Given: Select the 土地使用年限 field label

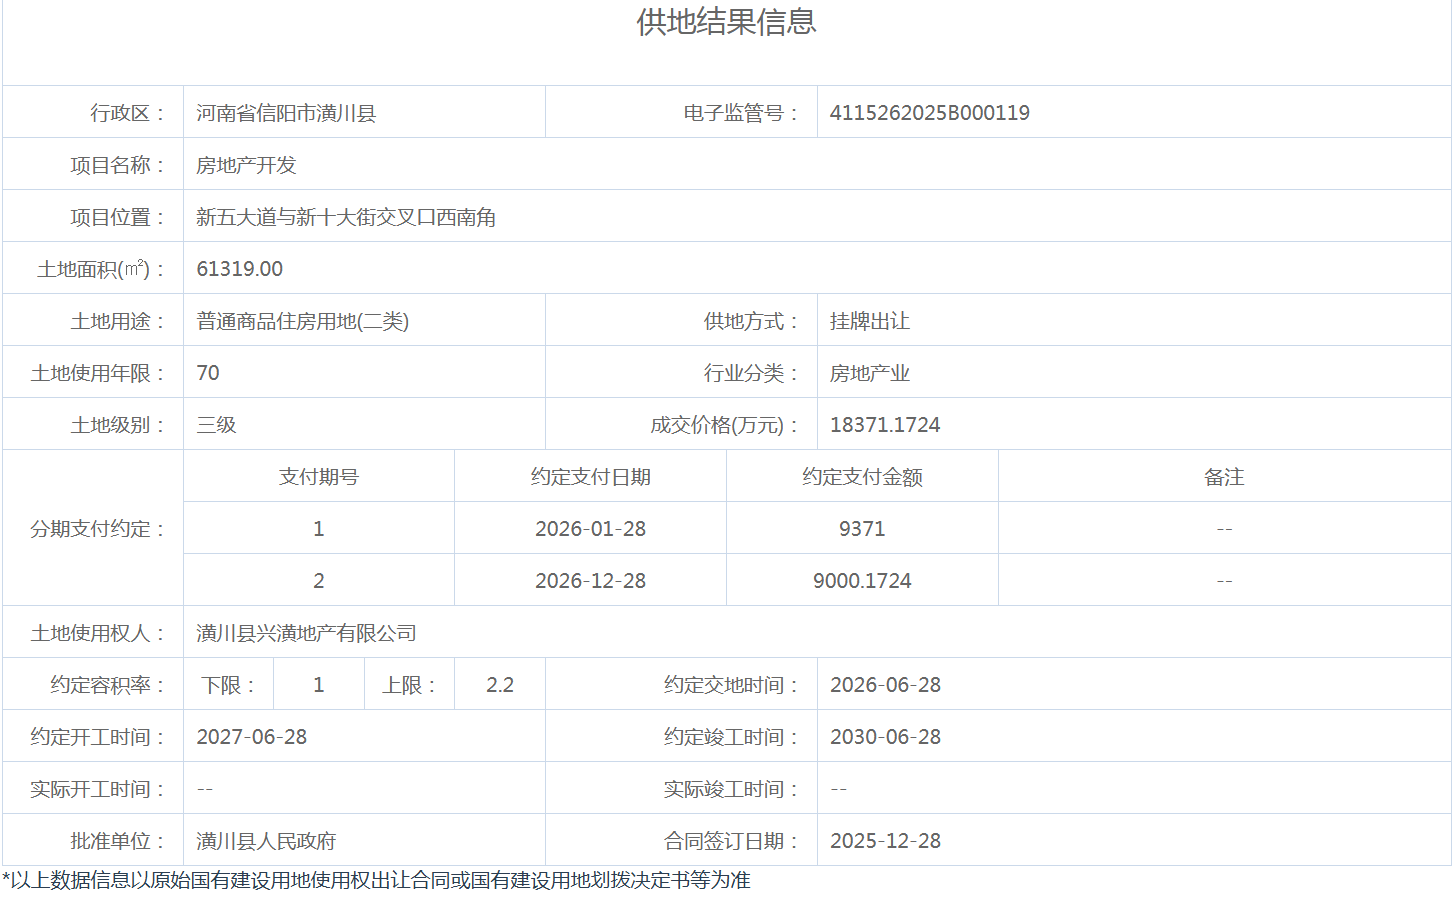Looking at the screenshot, I should pos(97,373).
